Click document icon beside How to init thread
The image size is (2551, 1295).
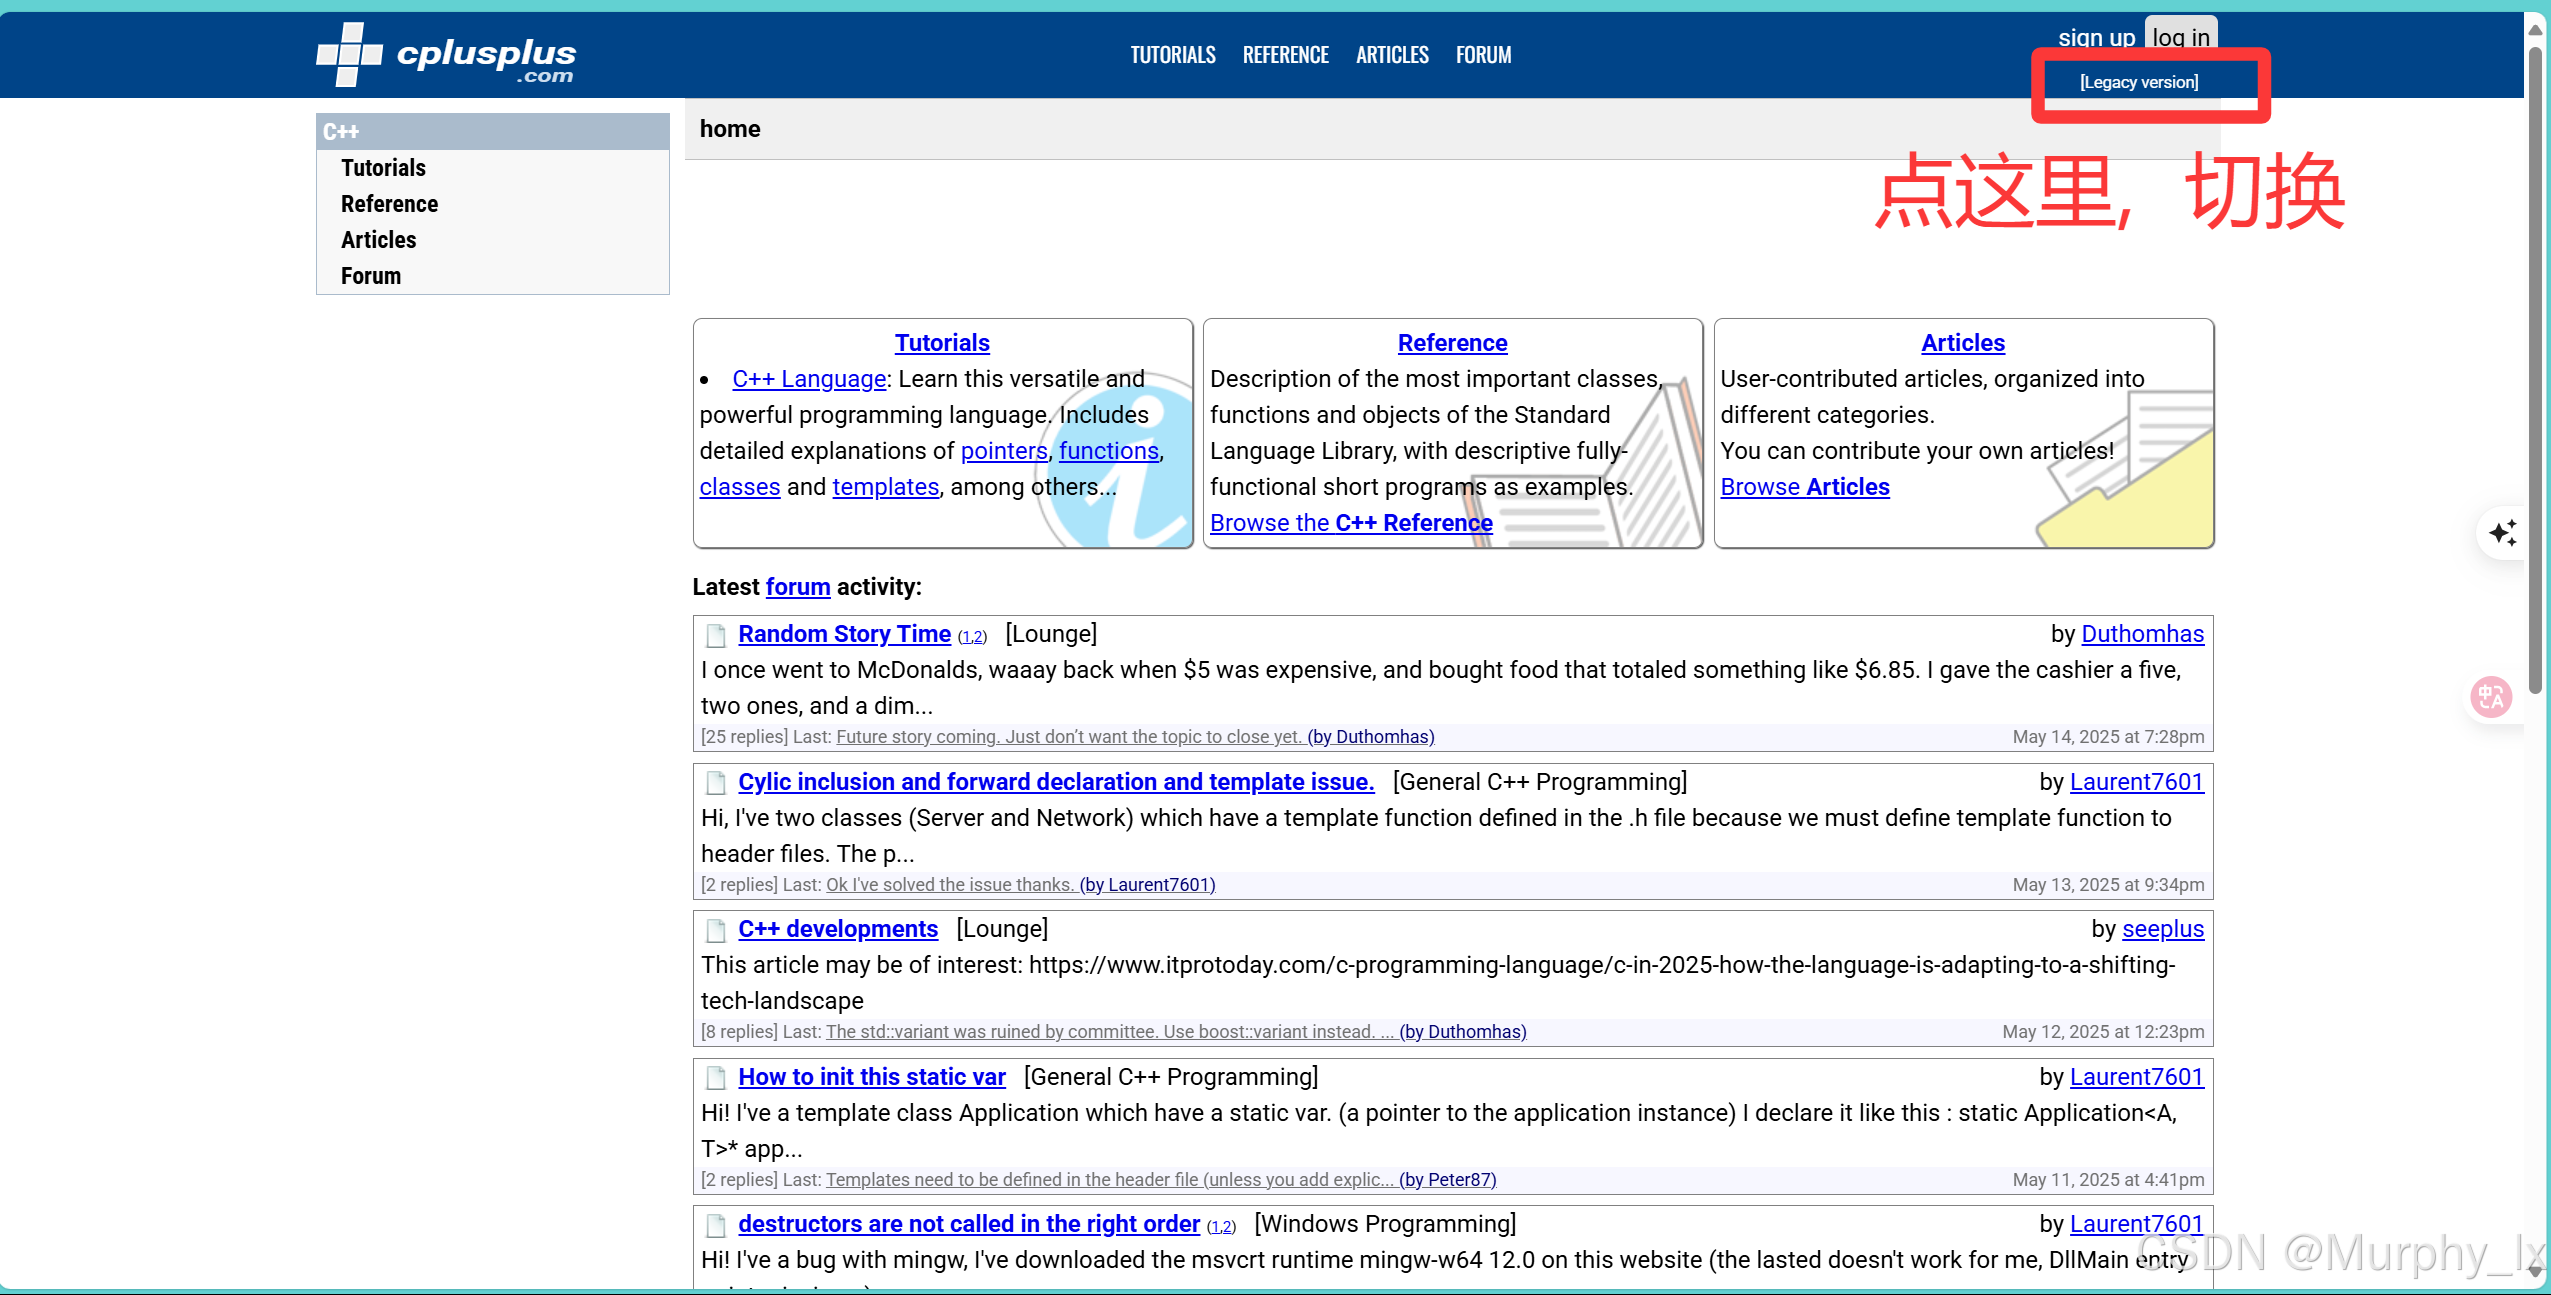click(x=716, y=1078)
